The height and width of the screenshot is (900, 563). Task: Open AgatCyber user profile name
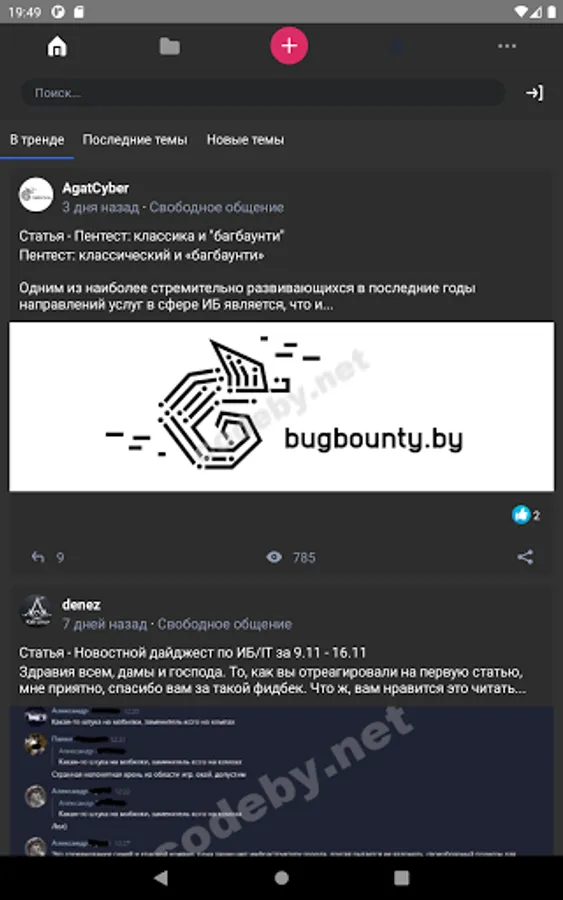pyautogui.click(x=95, y=188)
